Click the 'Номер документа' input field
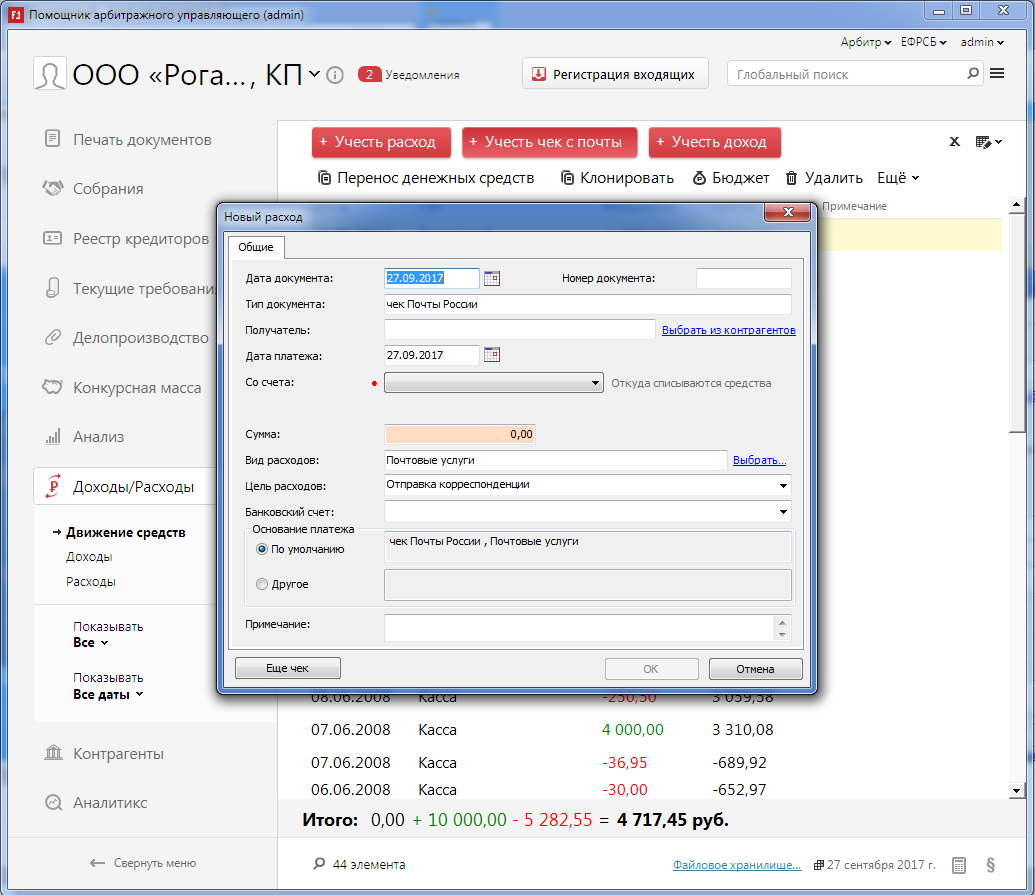 pyautogui.click(x=743, y=278)
